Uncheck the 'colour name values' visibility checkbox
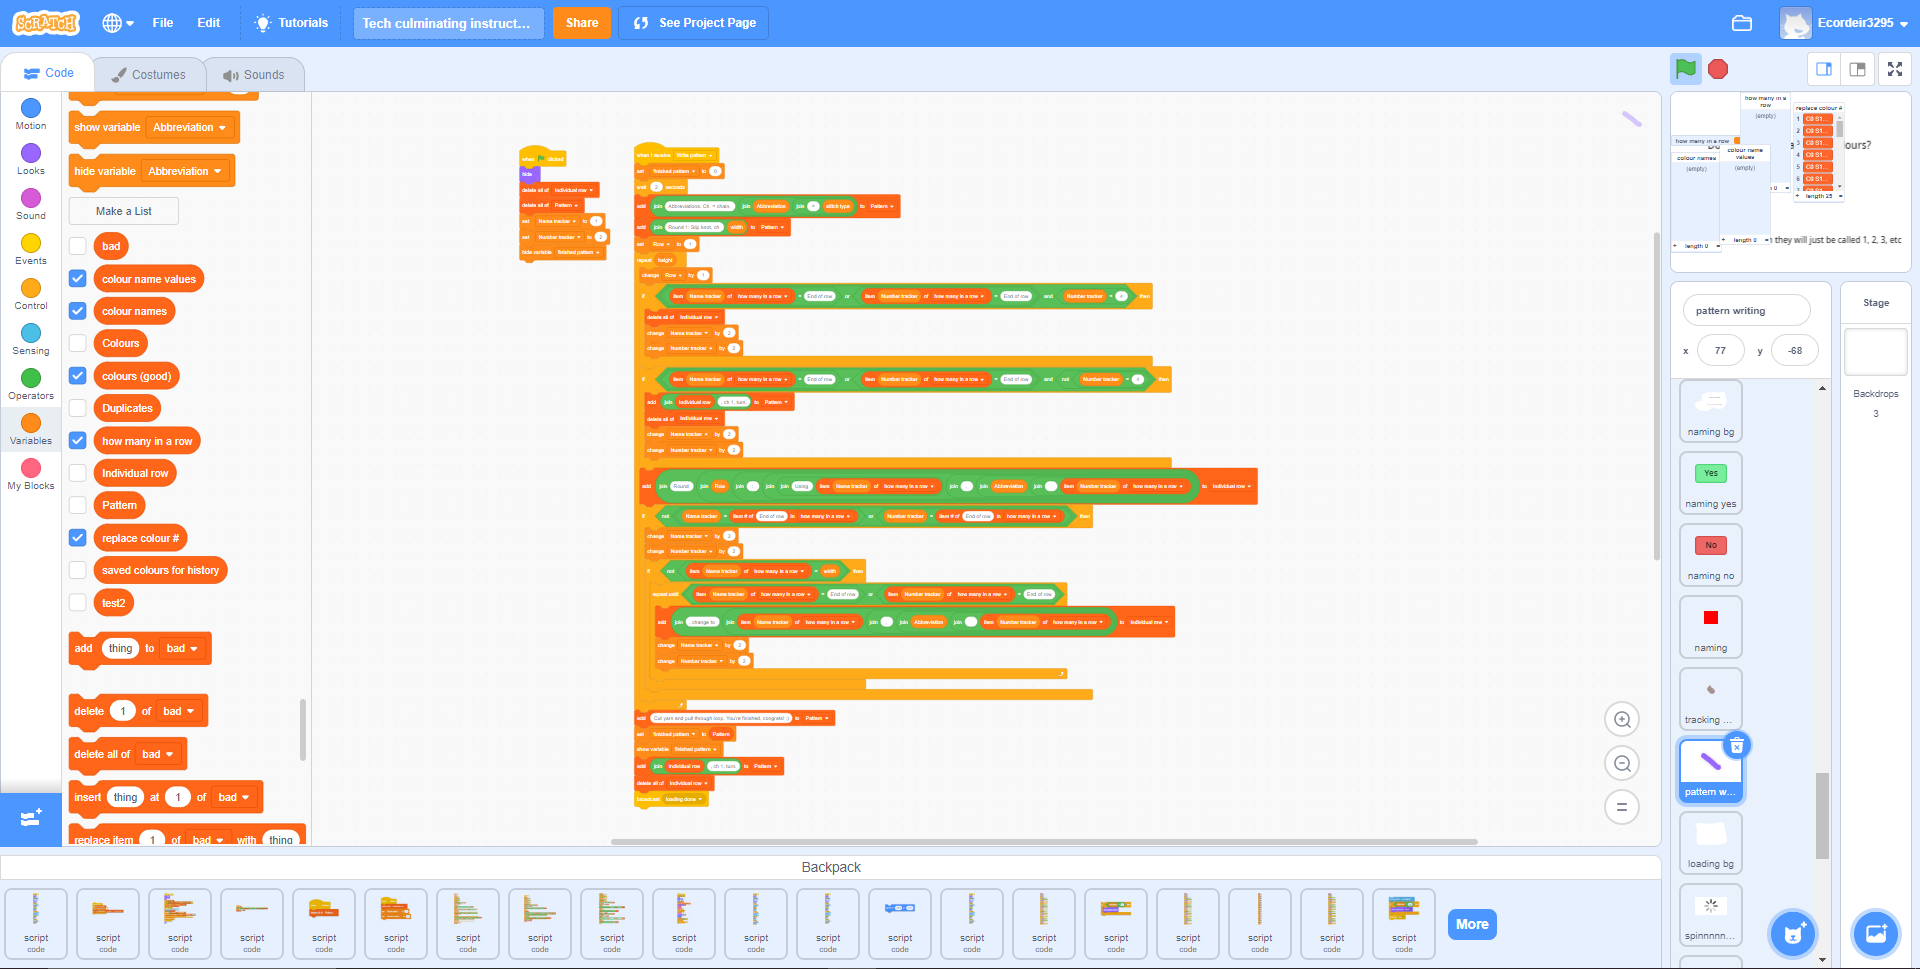Viewport: 1920px width, 969px height. pos(77,278)
